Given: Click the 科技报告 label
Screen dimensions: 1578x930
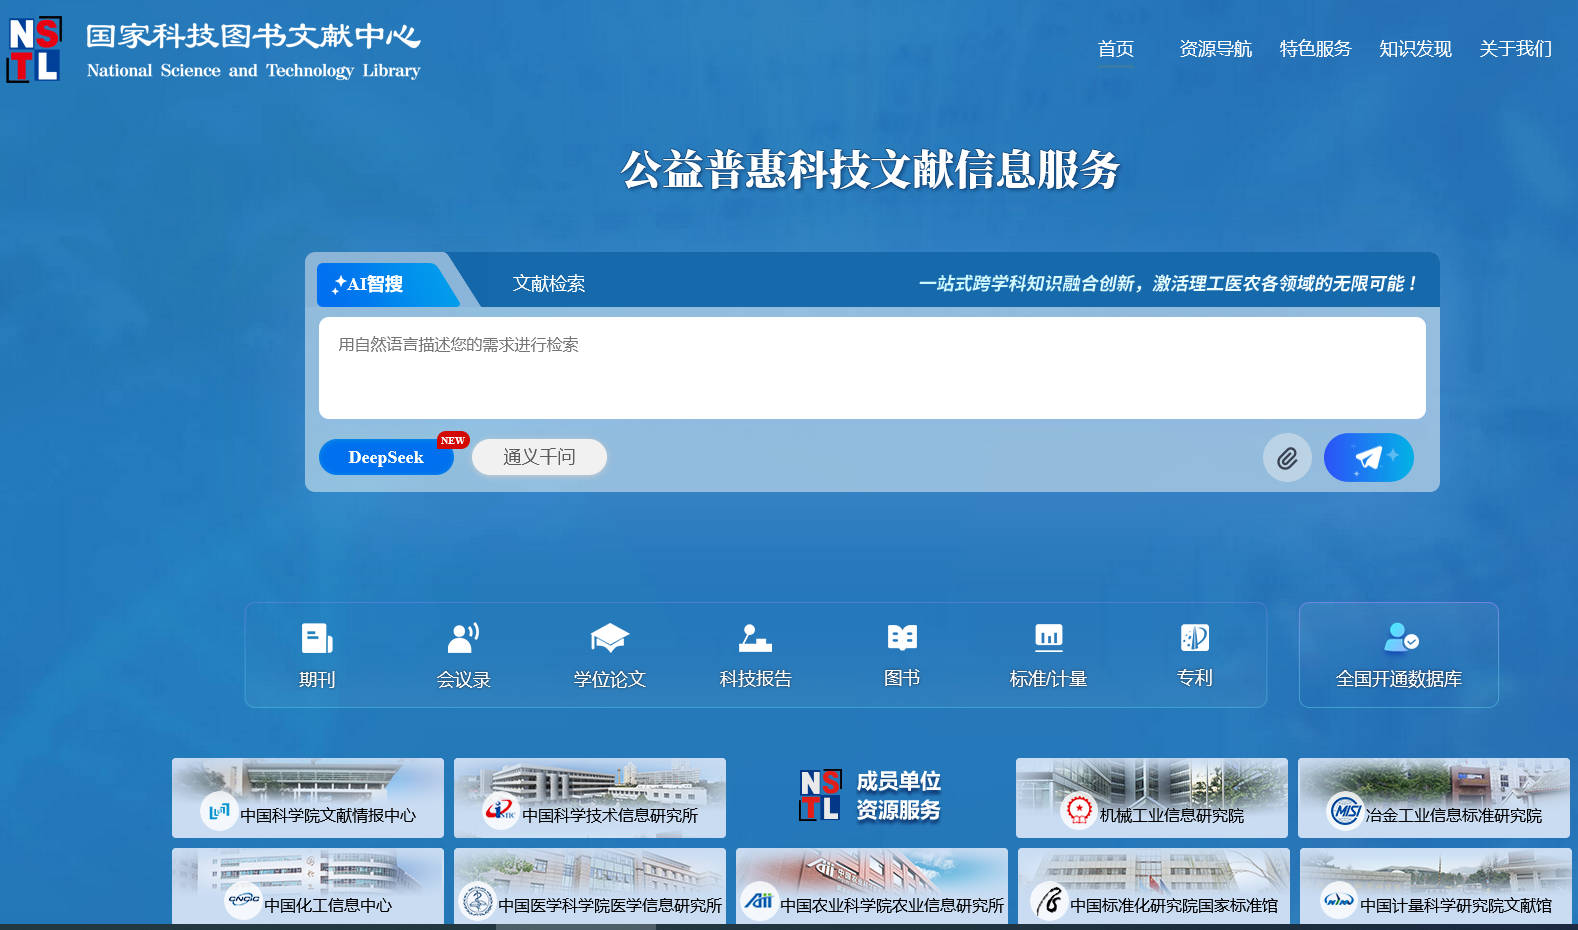Looking at the screenshot, I should click(755, 680).
